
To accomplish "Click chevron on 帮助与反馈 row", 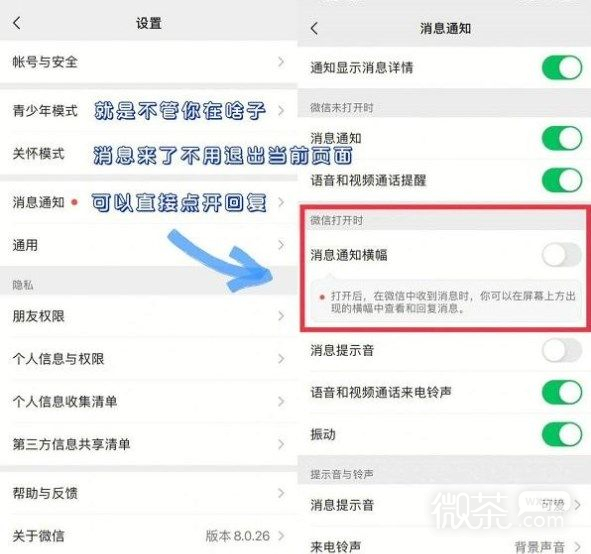I will (281, 493).
